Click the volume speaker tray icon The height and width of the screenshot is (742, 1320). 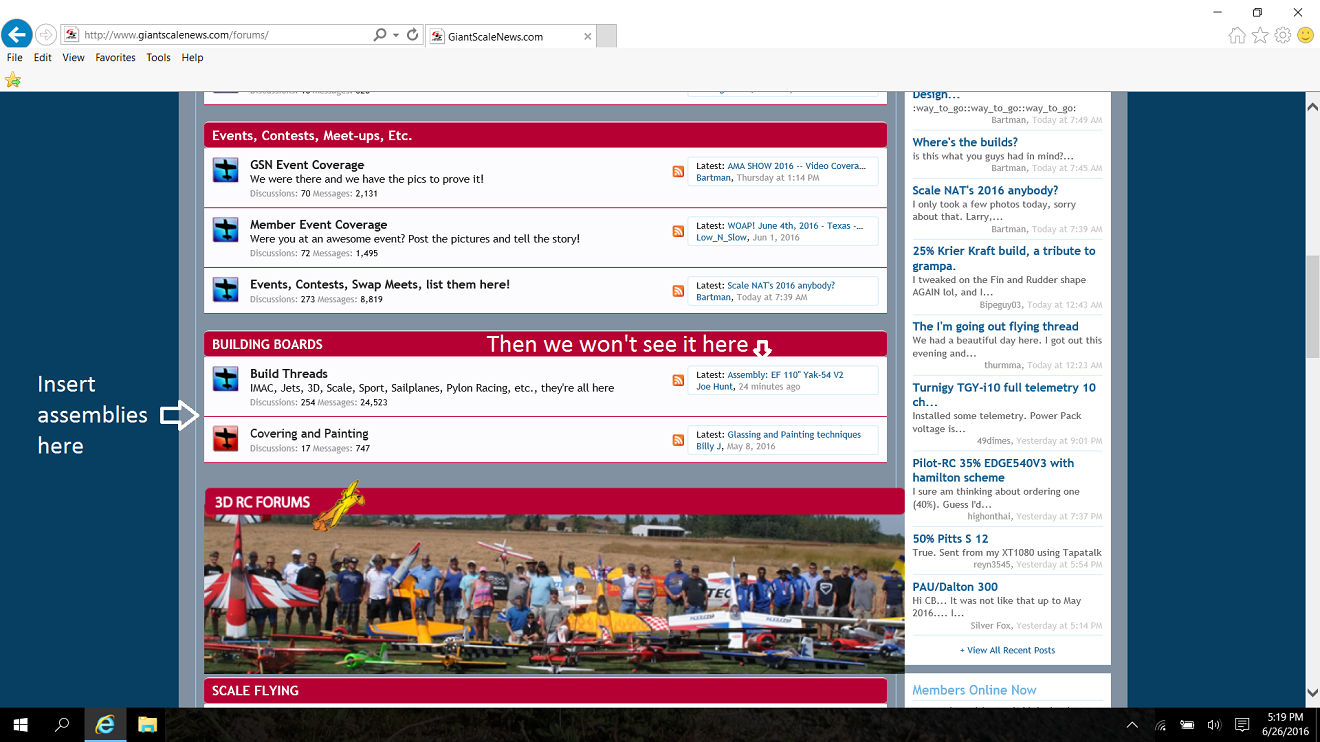(1214, 725)
